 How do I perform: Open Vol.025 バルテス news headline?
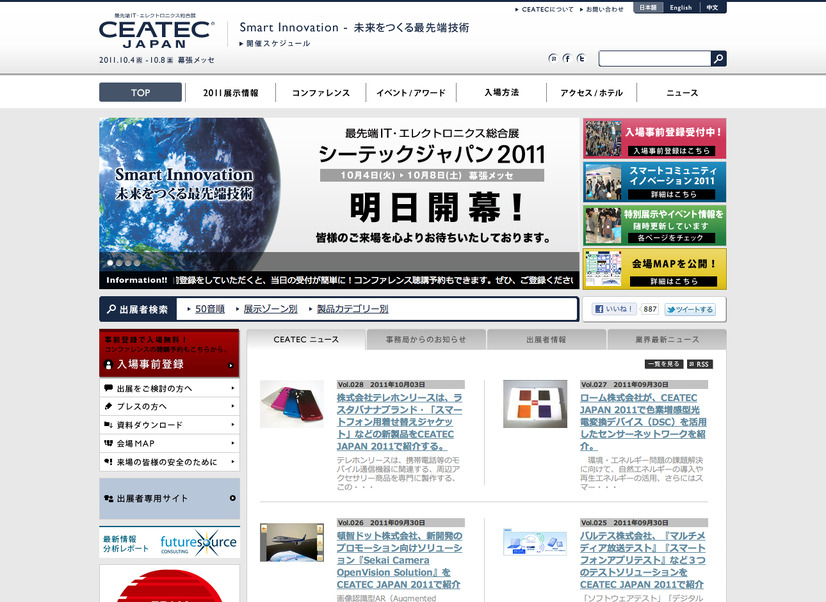(x=643, y=560)
